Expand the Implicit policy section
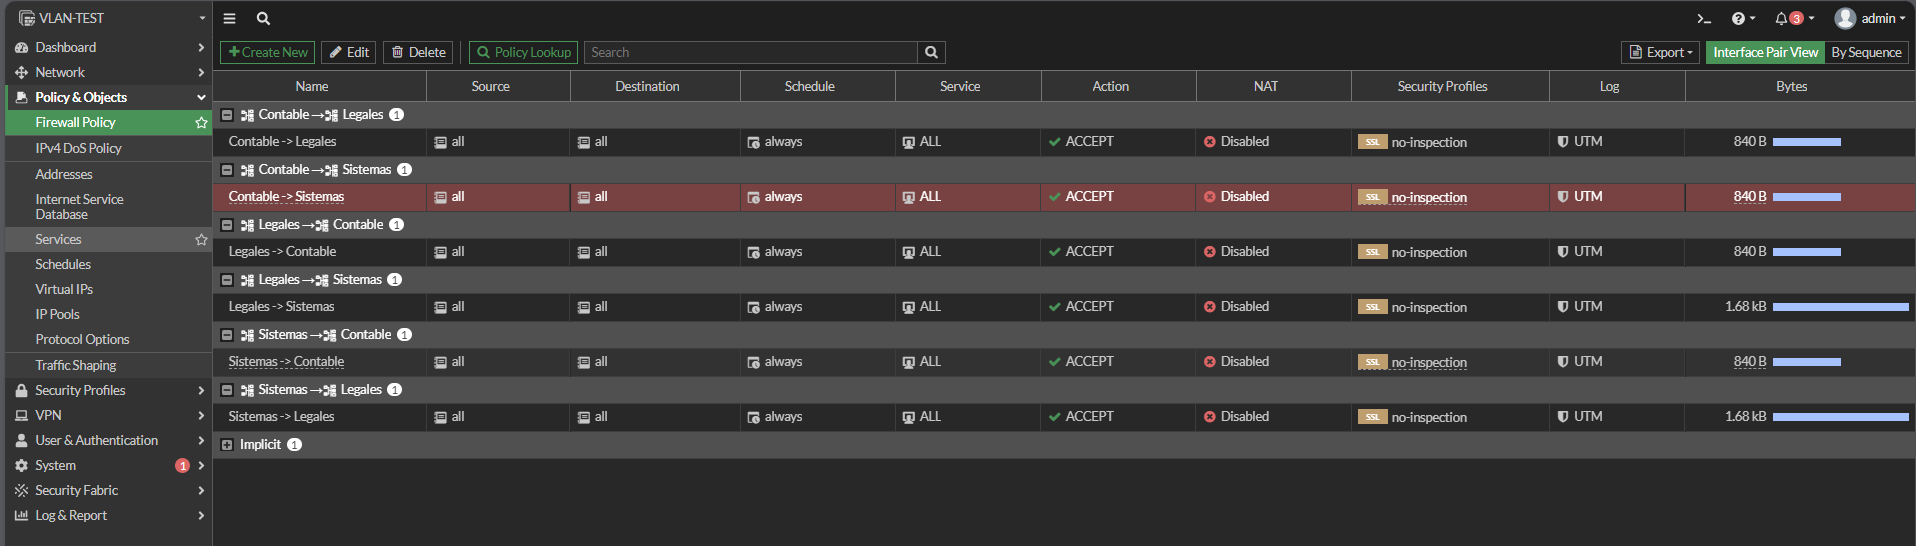 227,445
